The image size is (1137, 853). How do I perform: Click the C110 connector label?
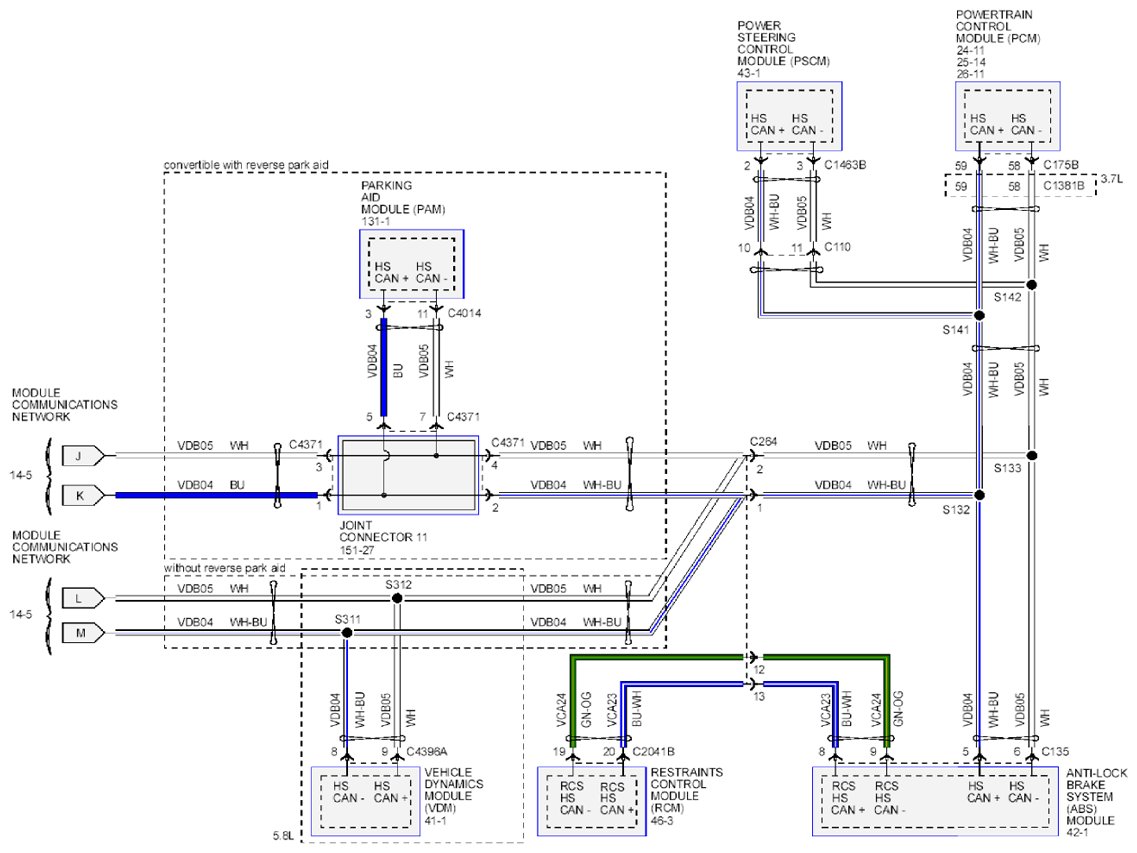click(837, 247)
